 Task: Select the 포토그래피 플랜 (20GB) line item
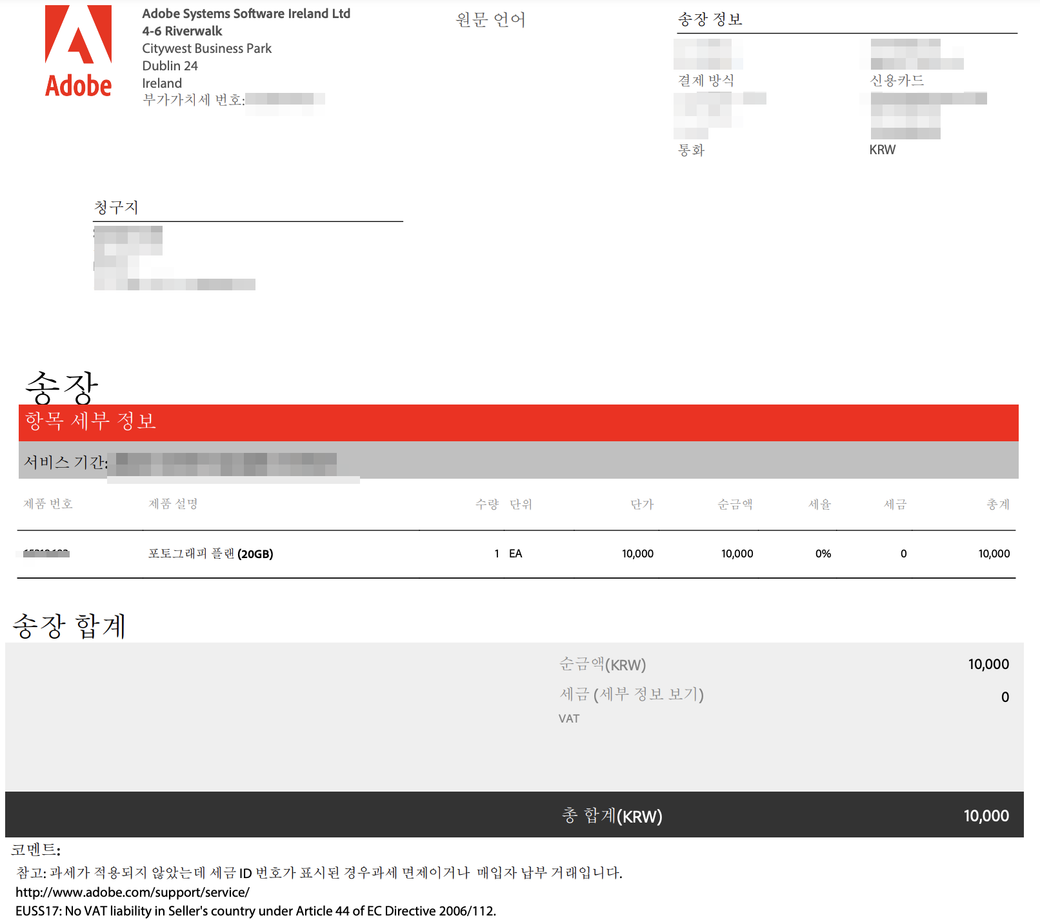coord(210,554)
